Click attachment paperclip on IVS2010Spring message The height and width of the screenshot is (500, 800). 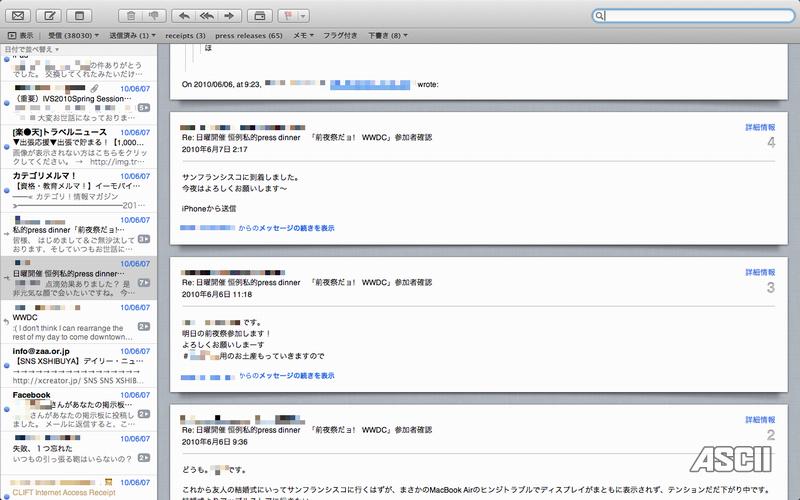[x=94, y=89]
